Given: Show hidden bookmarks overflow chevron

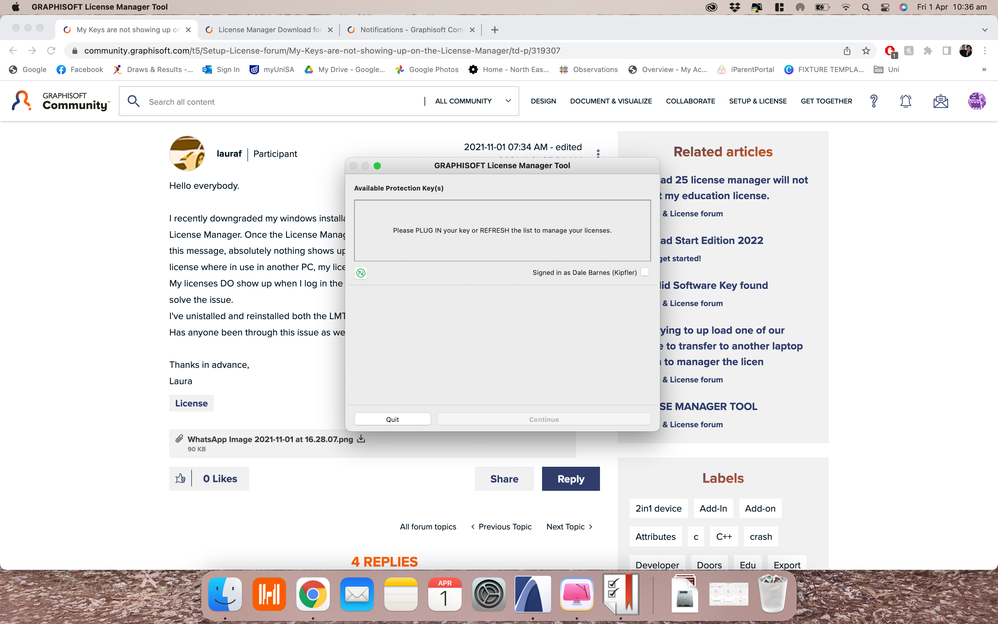Looking at the screenshot, I should [x=985, y=69].
